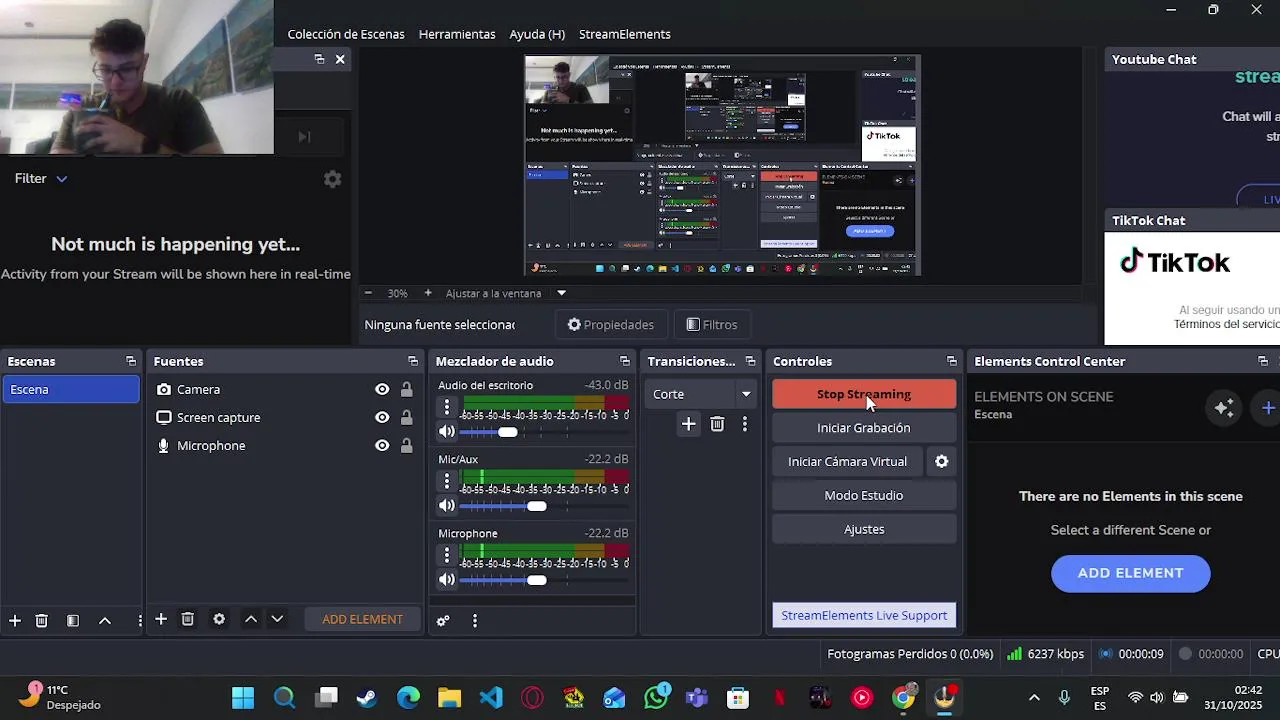Undock the Fuentes panel

click(x=413, y=361)
